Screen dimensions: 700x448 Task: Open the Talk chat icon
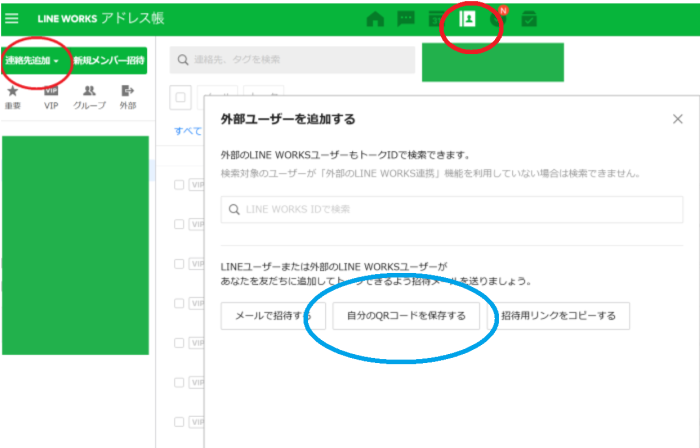click(406, 19)
